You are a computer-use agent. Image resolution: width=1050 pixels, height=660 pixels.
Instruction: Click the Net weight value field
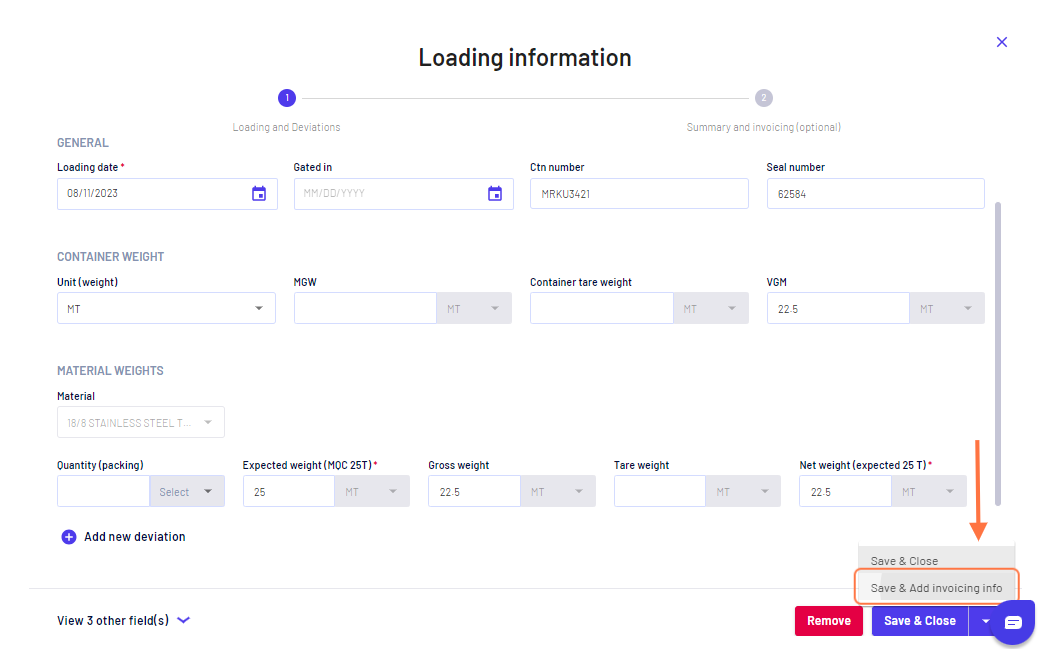[845, 492]
